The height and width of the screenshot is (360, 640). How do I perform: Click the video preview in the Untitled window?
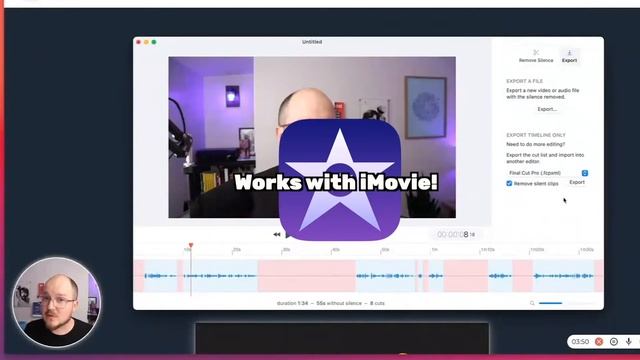(x=312, y=137)
